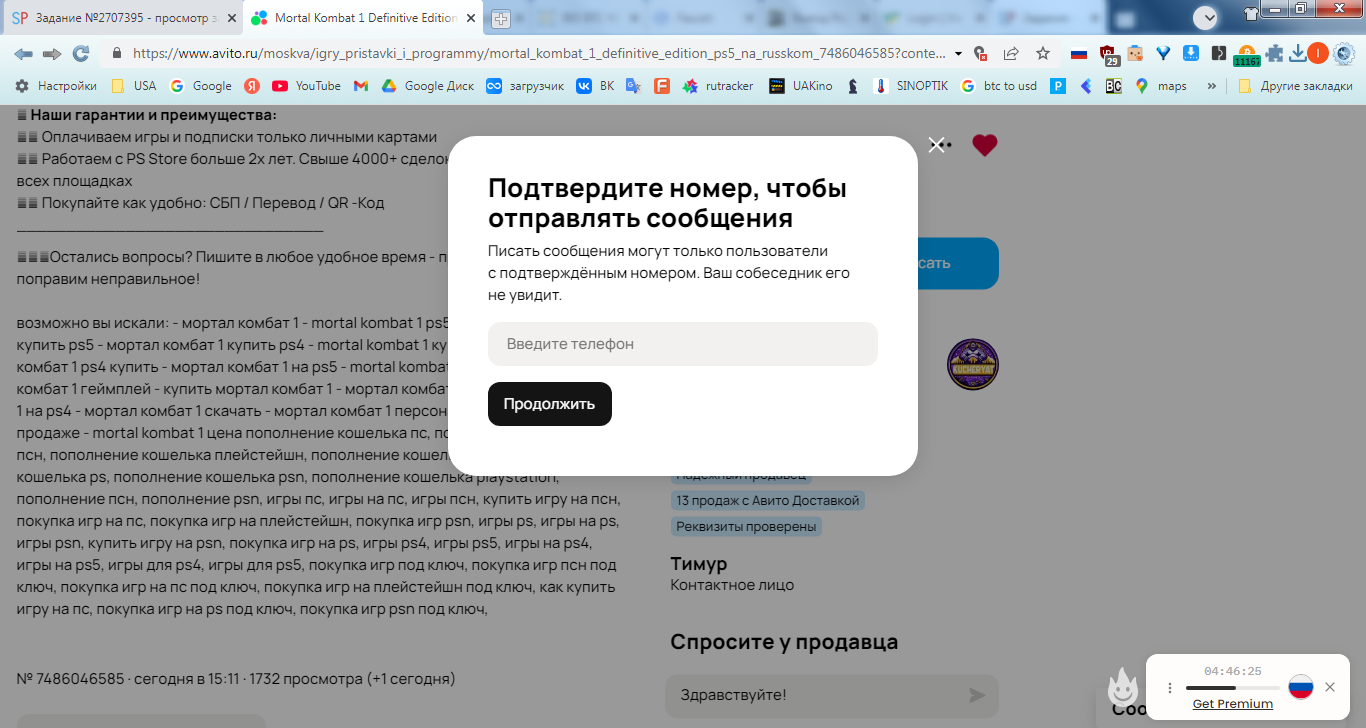Open the orange profile avatar

1318,53
